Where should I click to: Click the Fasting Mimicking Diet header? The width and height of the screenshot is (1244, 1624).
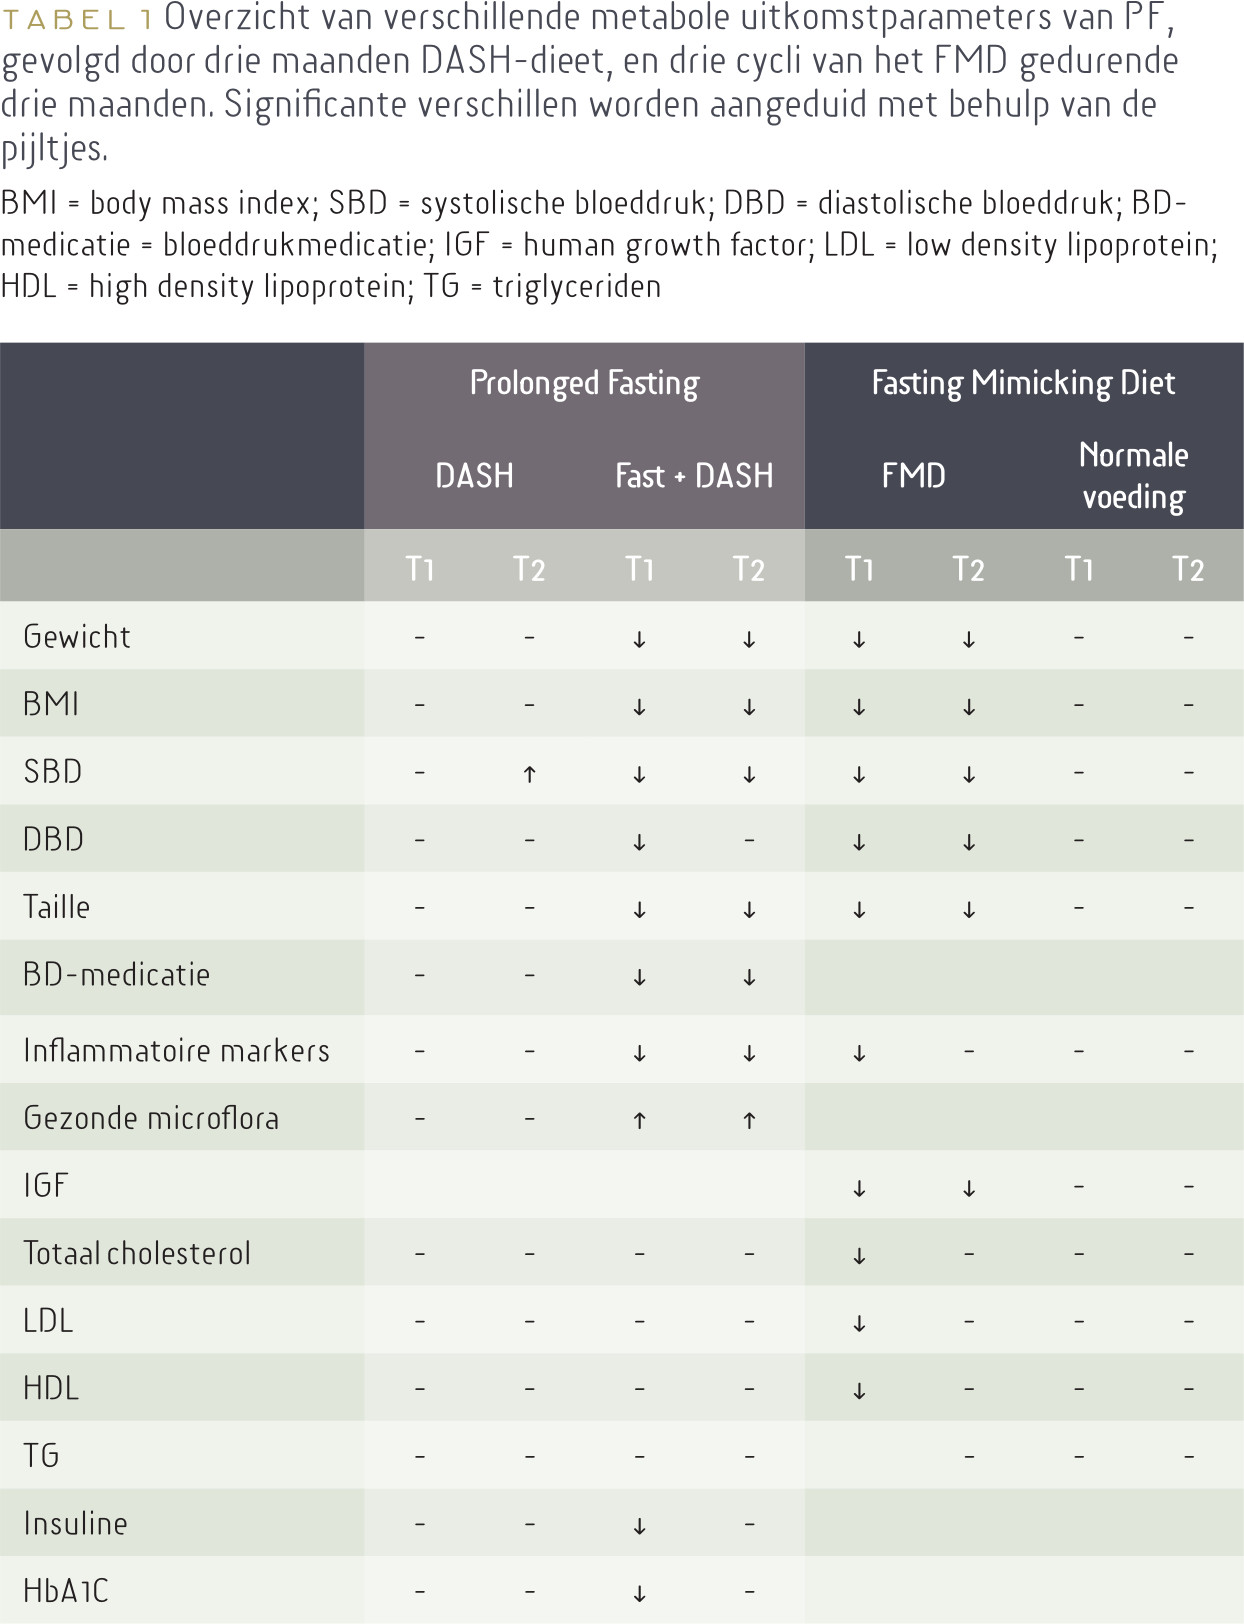tap(1023, 384)
